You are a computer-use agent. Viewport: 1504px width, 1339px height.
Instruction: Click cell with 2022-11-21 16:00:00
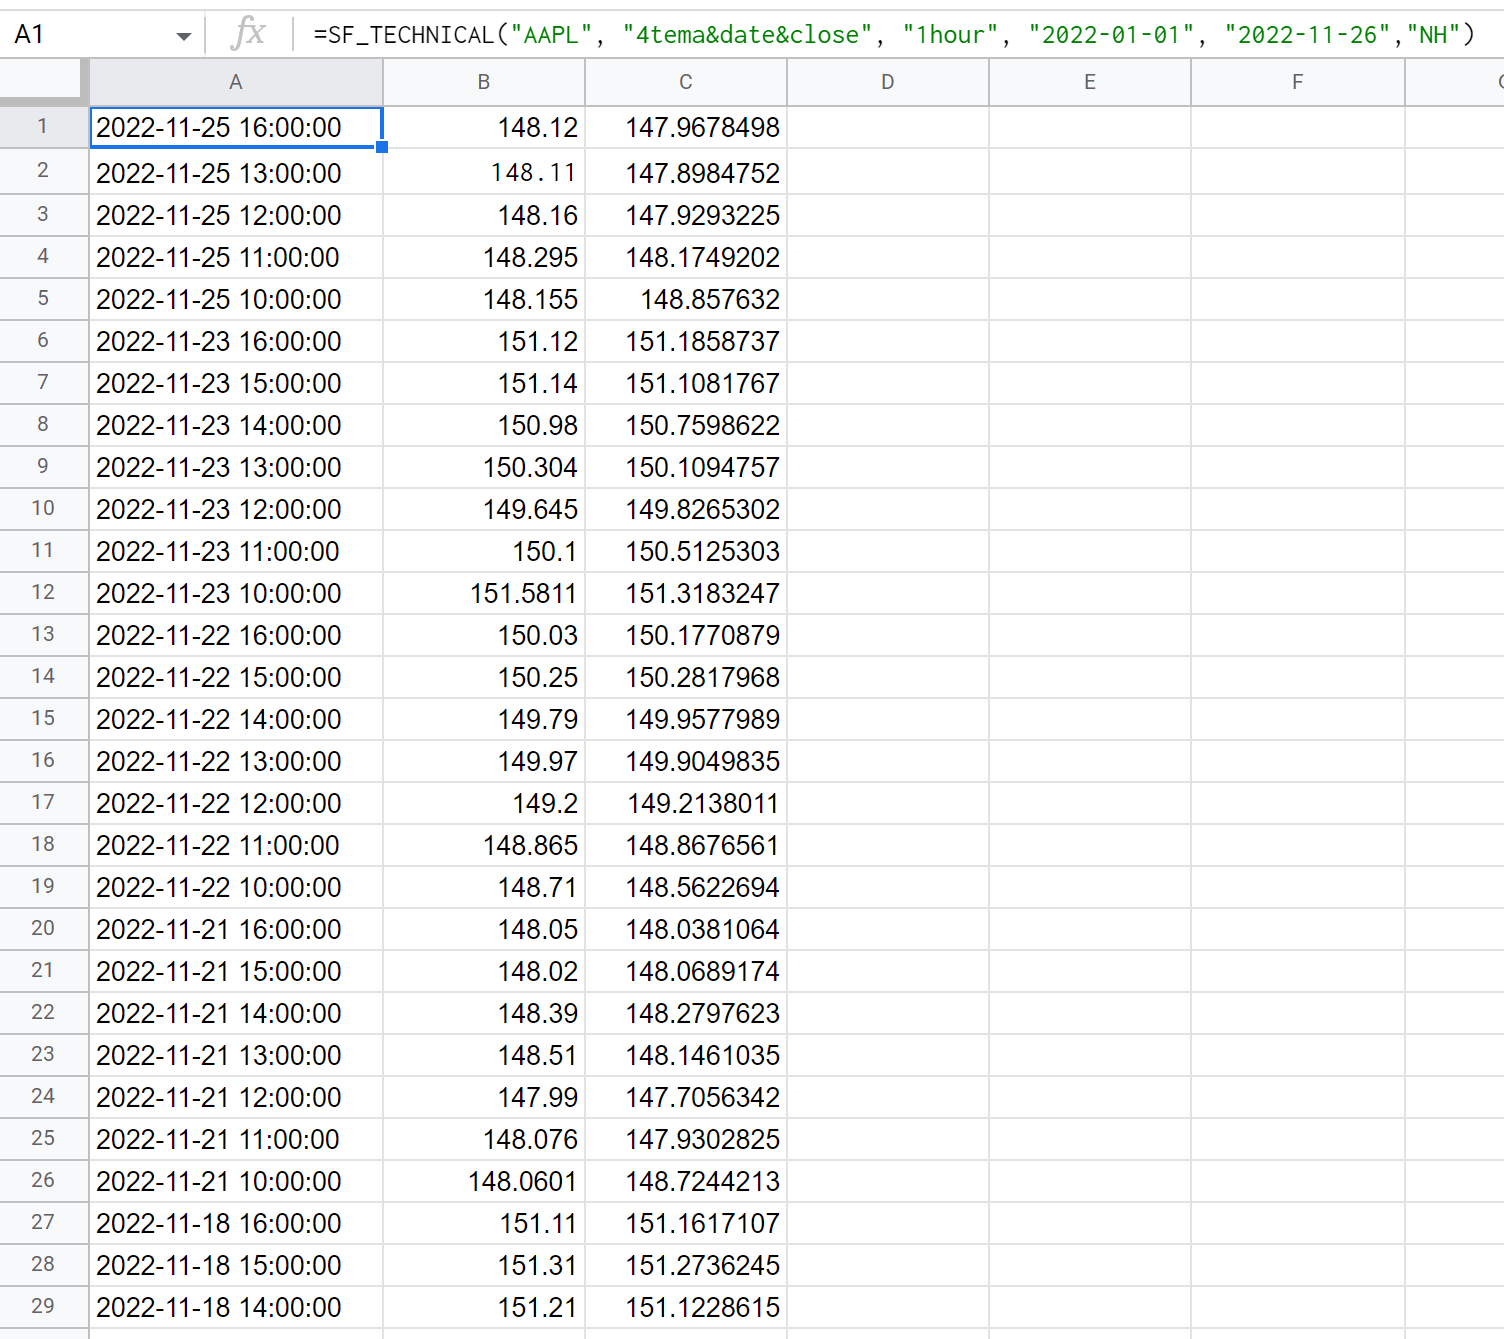(236, 929)
